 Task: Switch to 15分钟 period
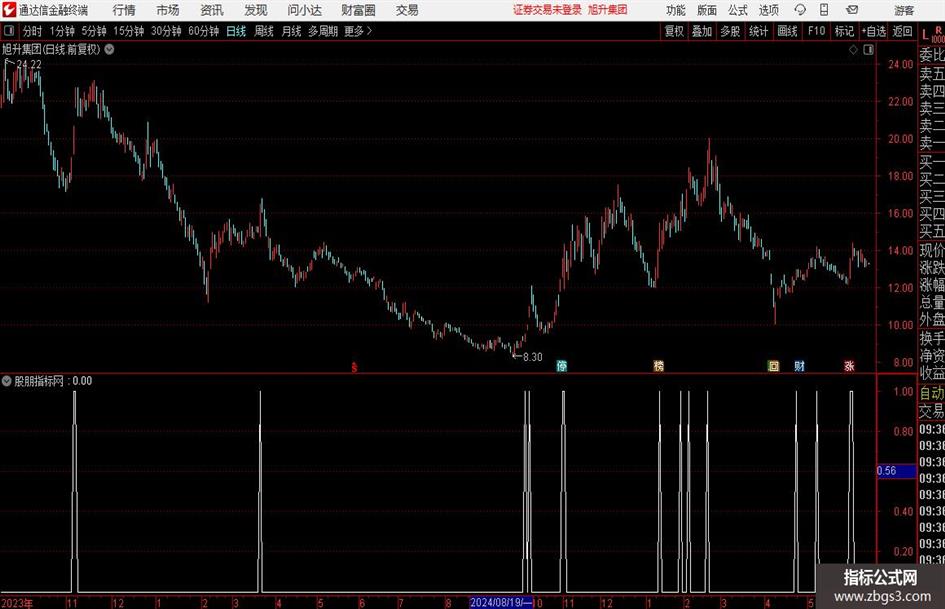click(129, 31)
